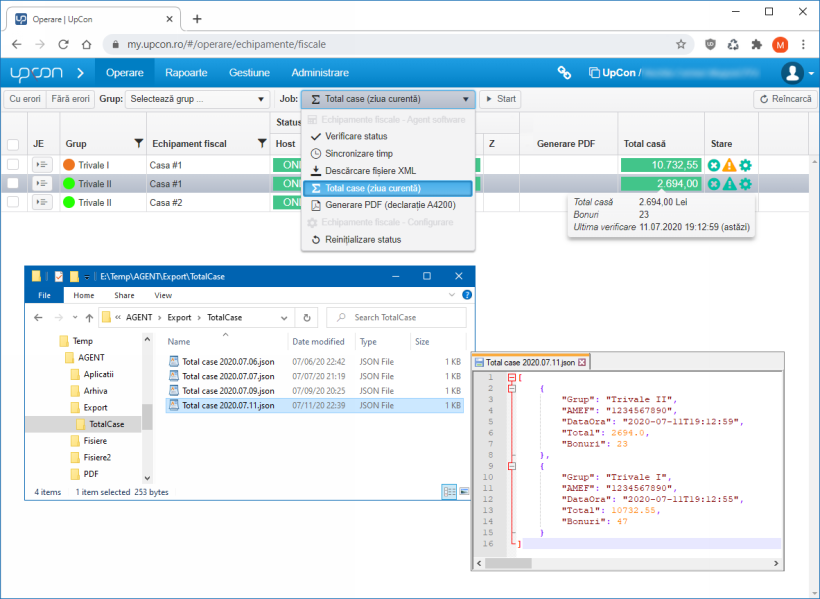Click the red X status icon for Trivale I
This screenshot has width=820, height=599.
[x=713, y=165]
